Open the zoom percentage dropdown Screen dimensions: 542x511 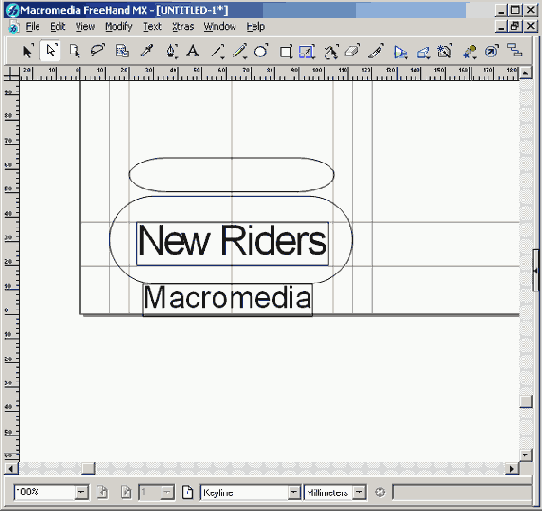coord(82,492)
